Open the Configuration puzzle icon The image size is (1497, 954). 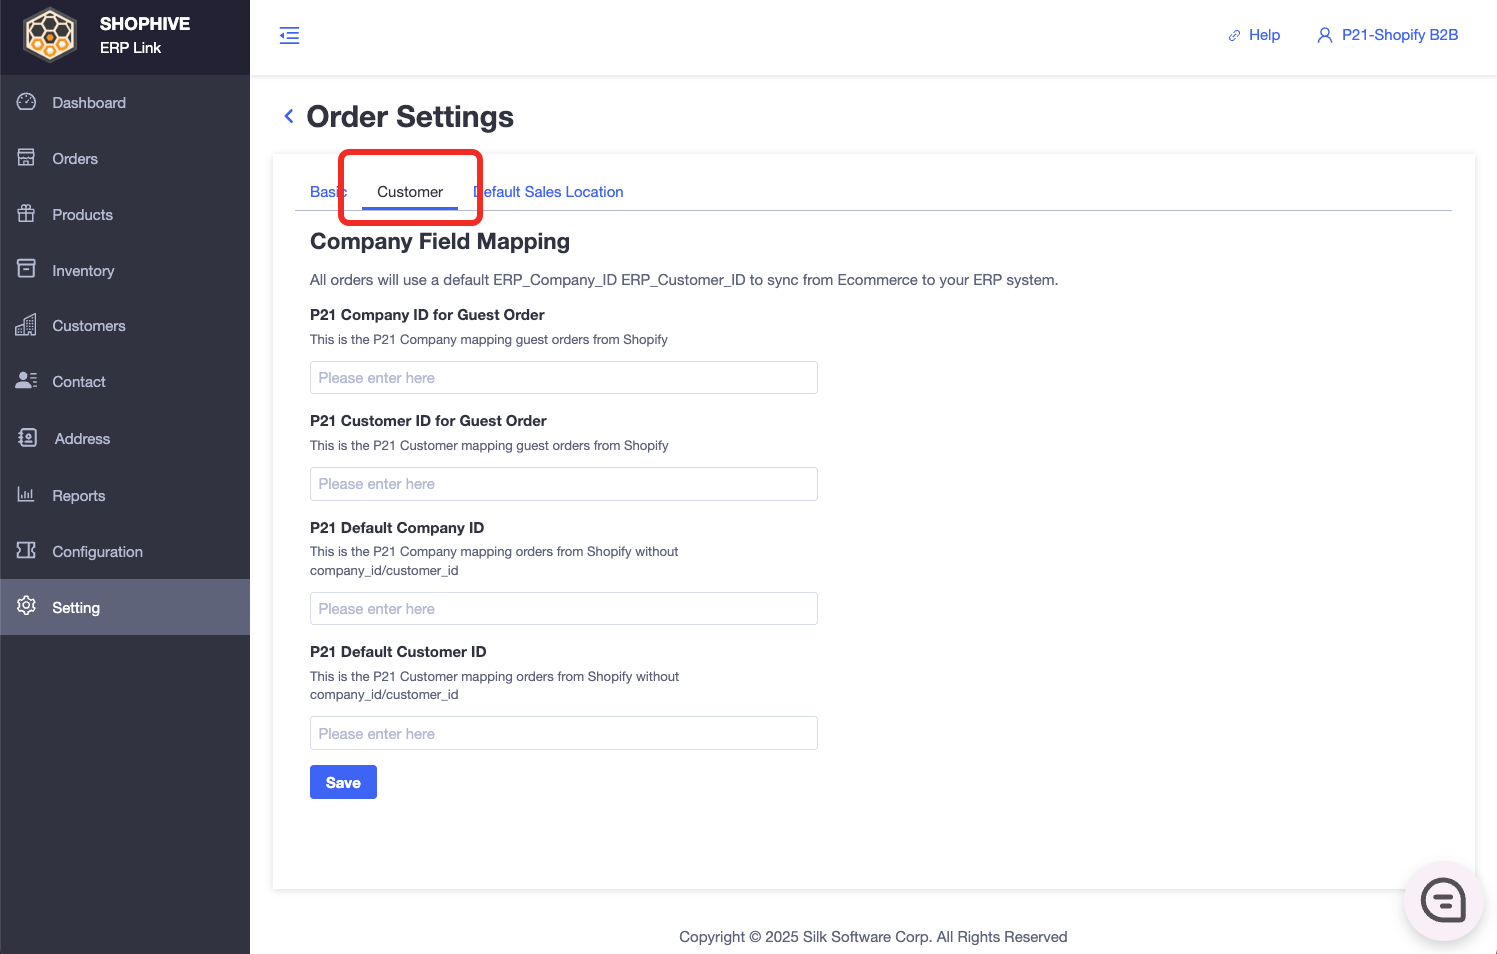coord(27,551)
